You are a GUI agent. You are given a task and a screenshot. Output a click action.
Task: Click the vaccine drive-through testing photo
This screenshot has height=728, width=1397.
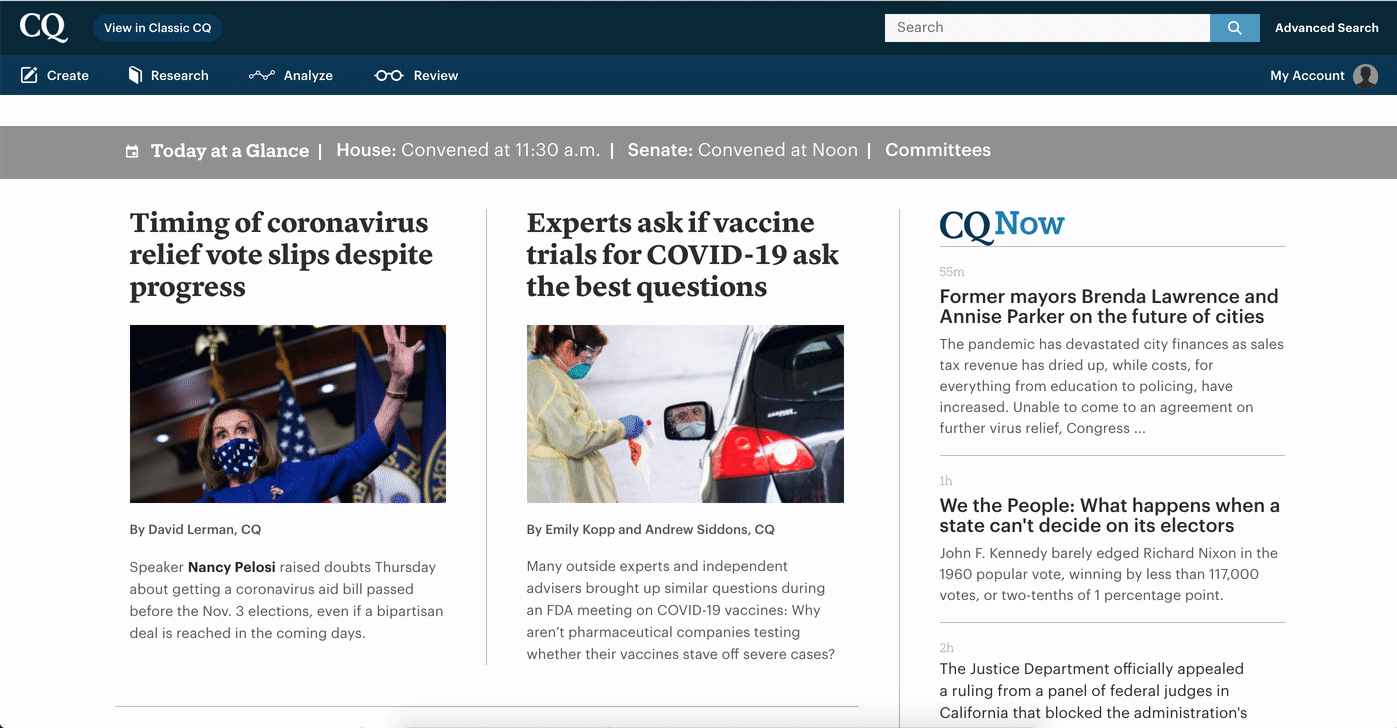click(685, 414)
